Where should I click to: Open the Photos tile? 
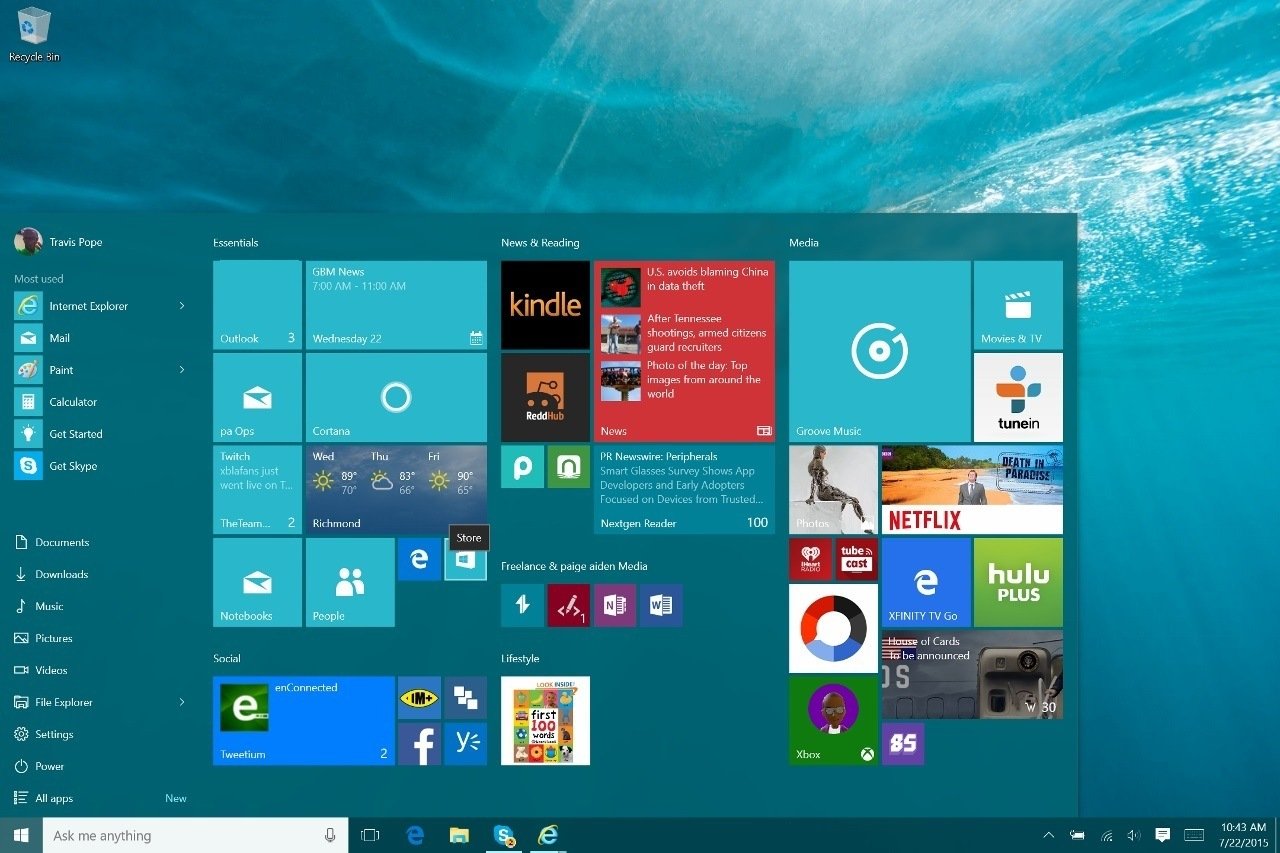pyautogui.click(x=833, y=490)
